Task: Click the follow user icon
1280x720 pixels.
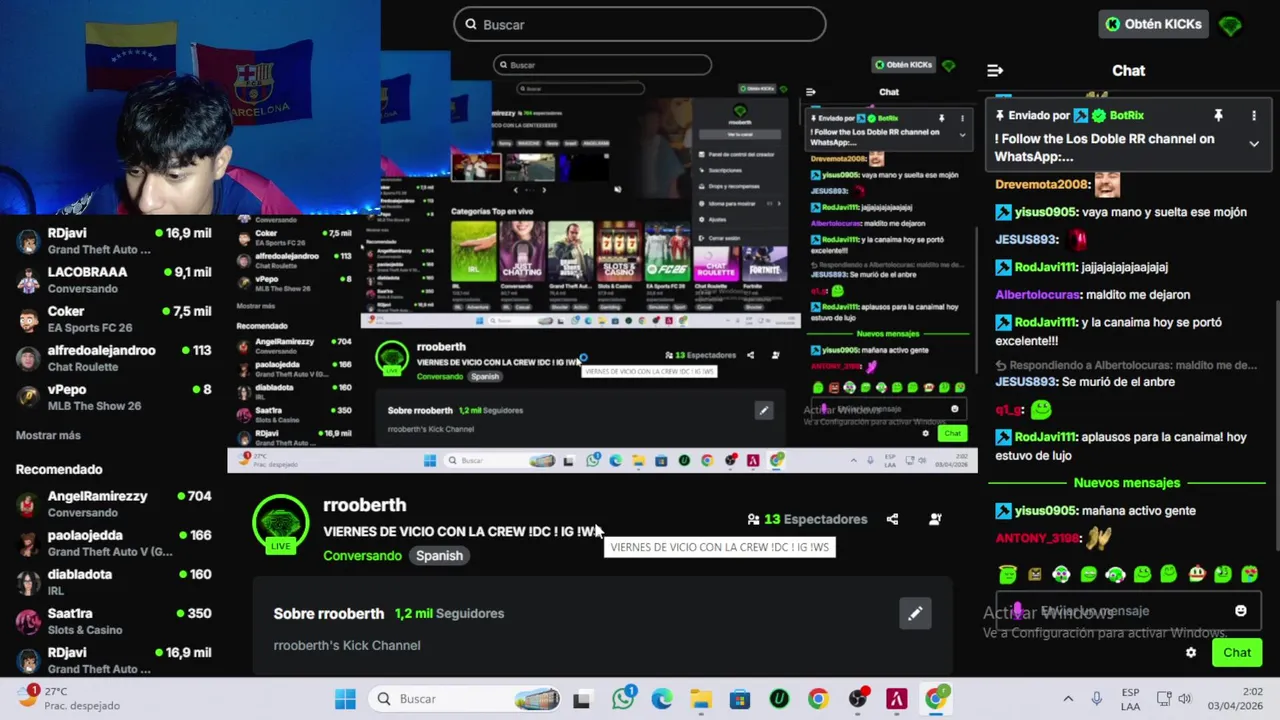Action: (935, 519)
